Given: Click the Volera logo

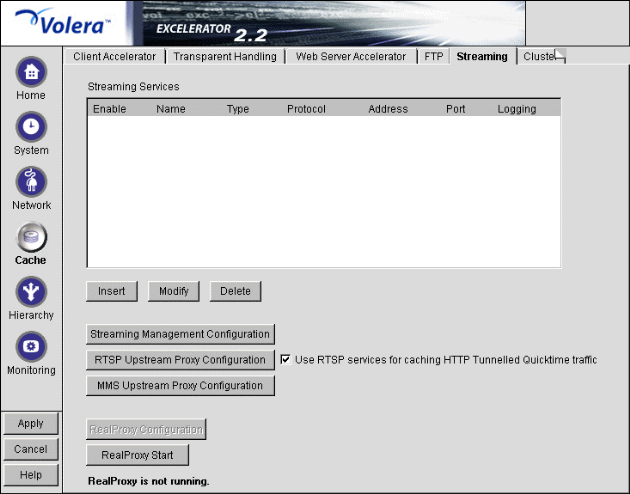Looking at the screenshot, I should (x=63, y=23).
